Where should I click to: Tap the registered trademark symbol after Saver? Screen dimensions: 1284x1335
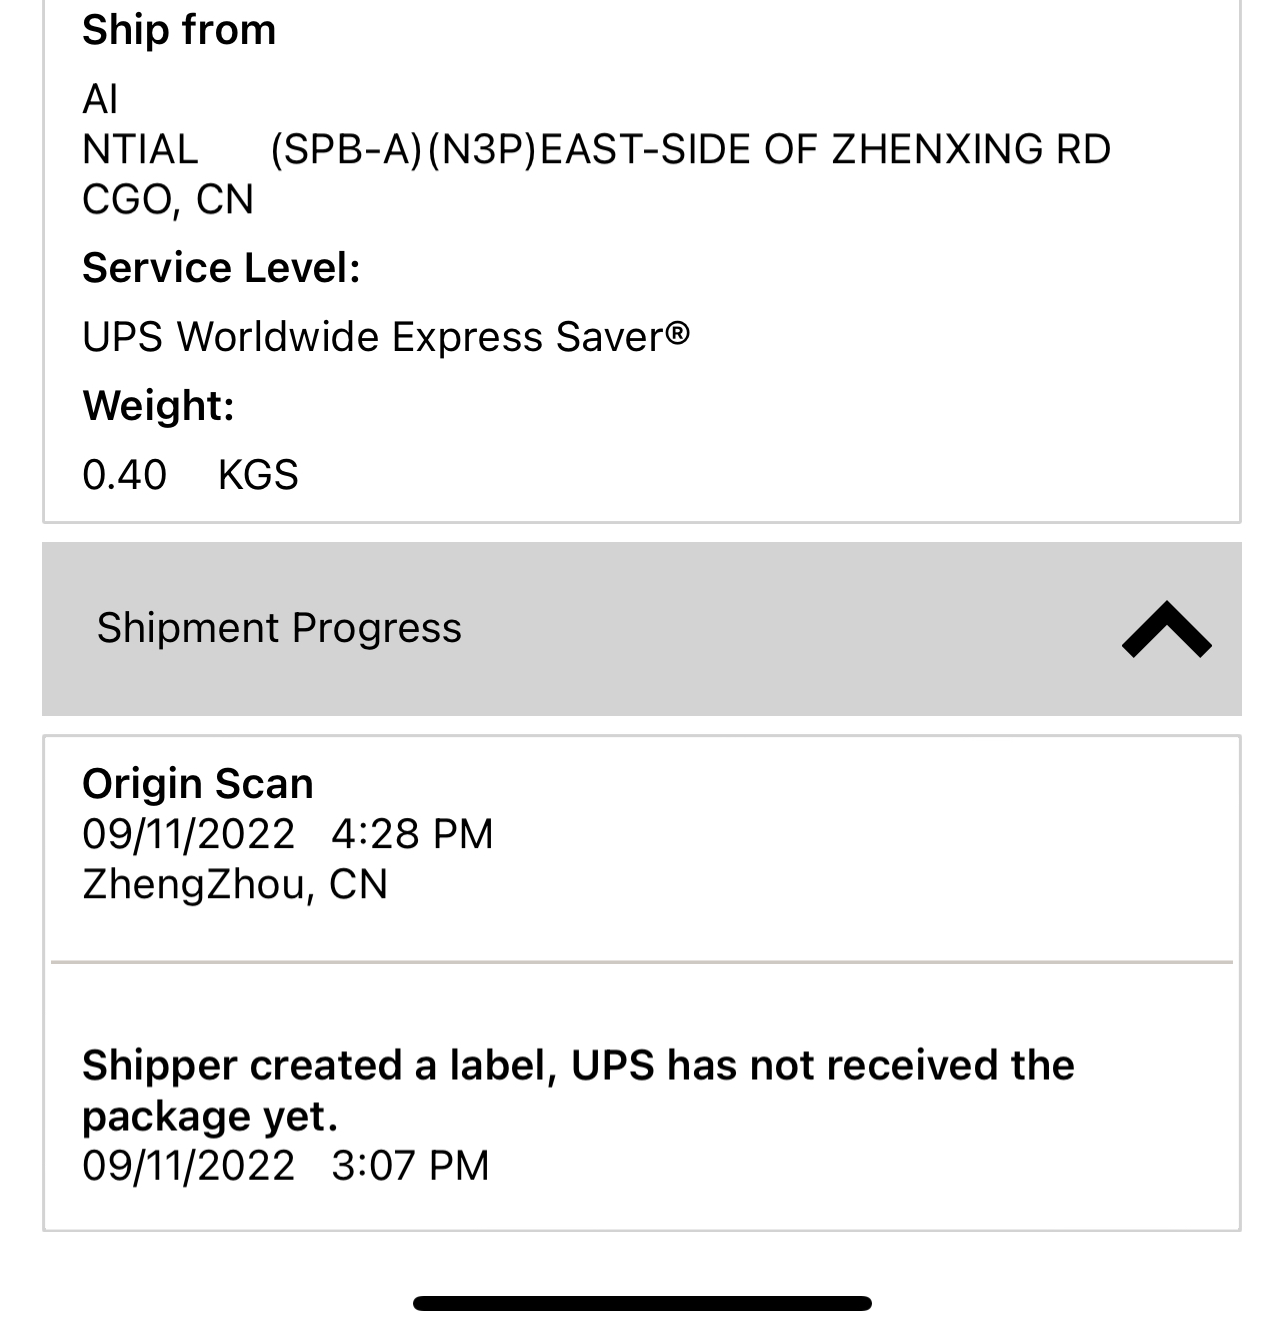click(678, 332)
